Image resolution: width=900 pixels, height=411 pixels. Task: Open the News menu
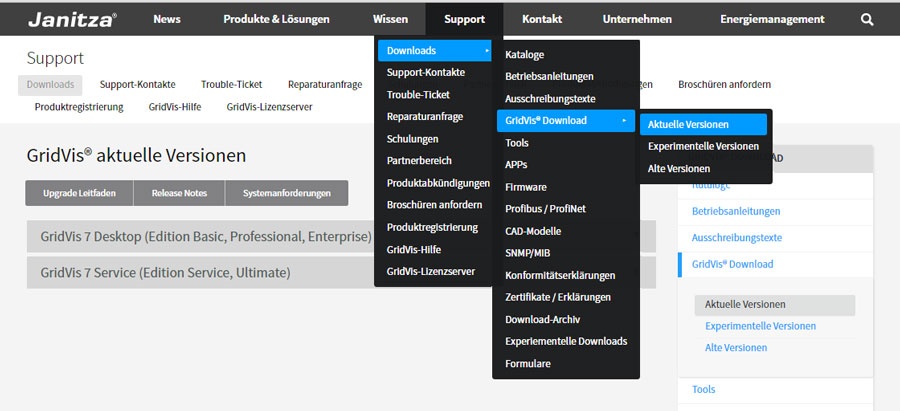coord(166,20)
